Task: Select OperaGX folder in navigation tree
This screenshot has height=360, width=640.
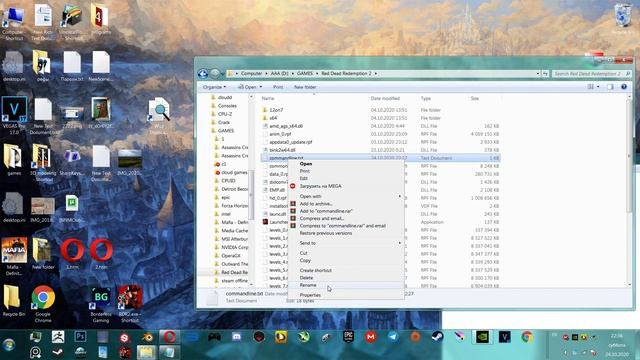Action: point(231,256)
